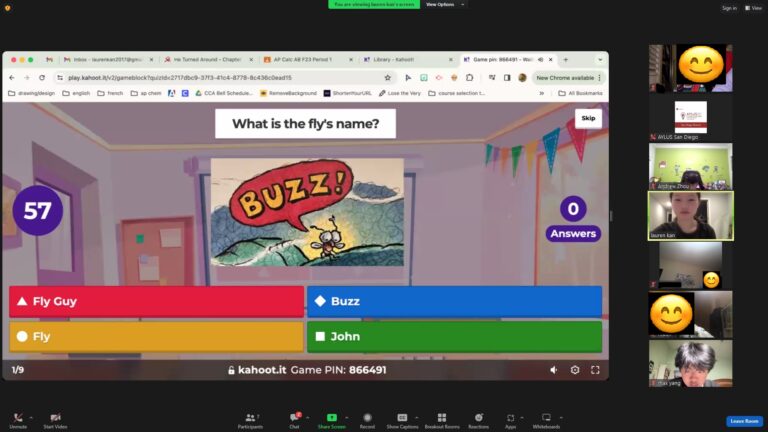Open the RemoveBackground bookmark
This screenshot has width=768, height=432.
(288, 93)
